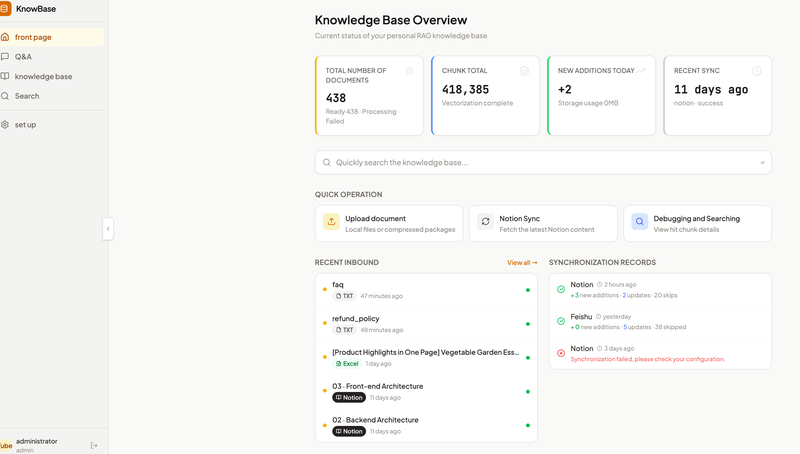Click the administrator avatar
Image resolution: width=800 pixels, height=454 pixels.
click(6, 445)
